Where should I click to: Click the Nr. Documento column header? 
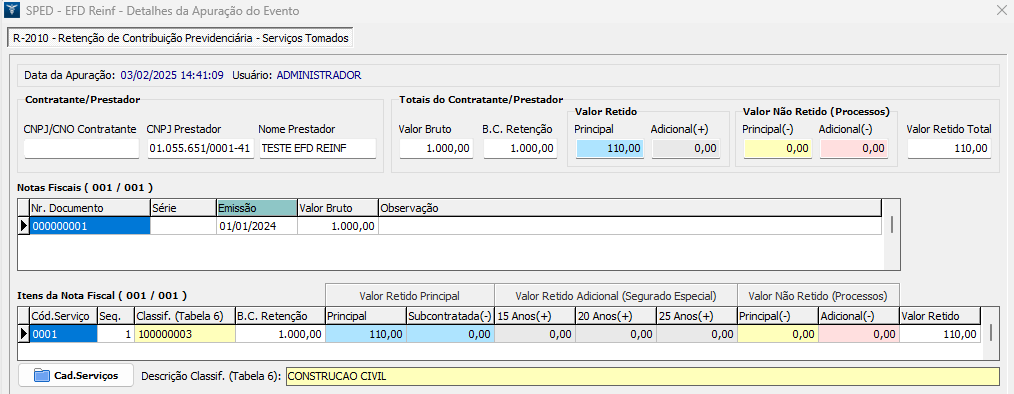[90, 208]
